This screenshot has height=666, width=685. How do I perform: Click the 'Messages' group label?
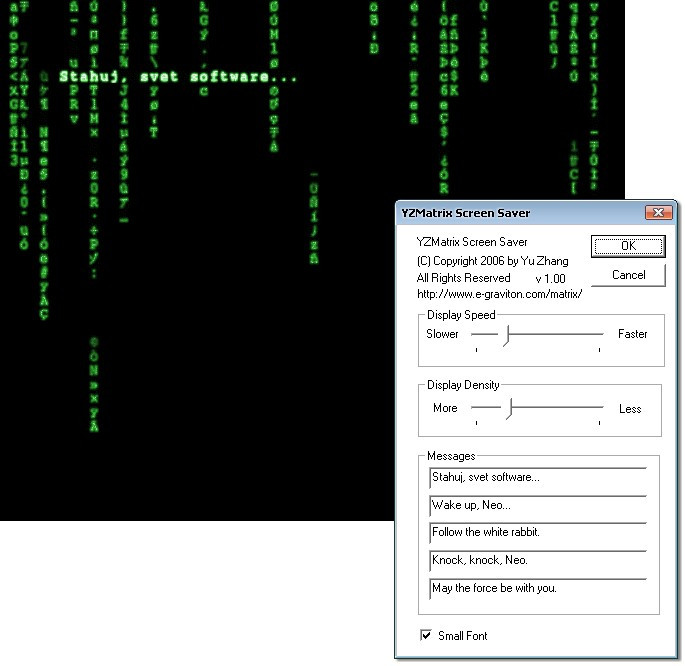tap(451, 456)
